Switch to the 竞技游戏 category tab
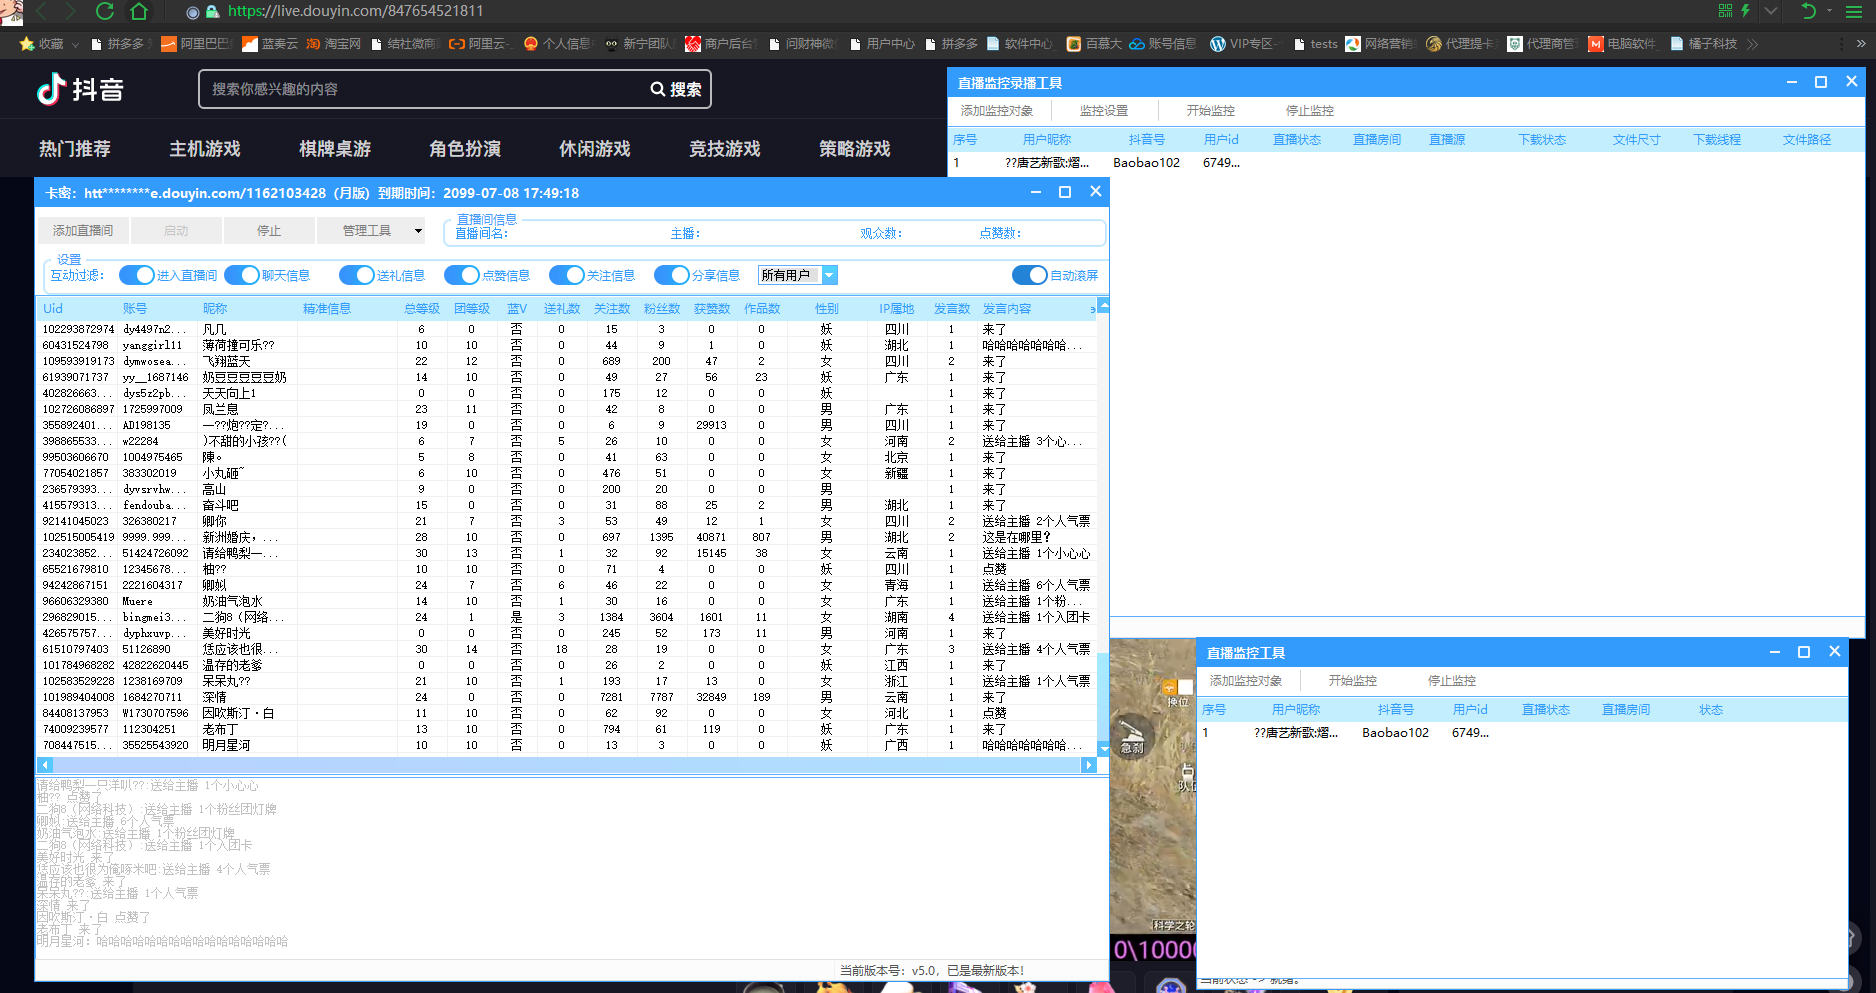Viewport: 1876px width, 993px height. click(x=724, y=149)
